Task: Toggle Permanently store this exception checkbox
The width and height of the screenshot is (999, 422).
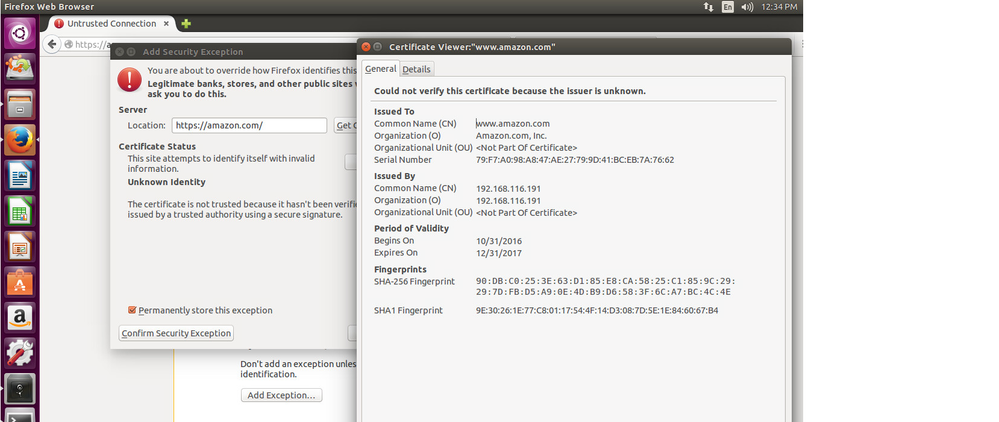Action: tap(133, 310)
